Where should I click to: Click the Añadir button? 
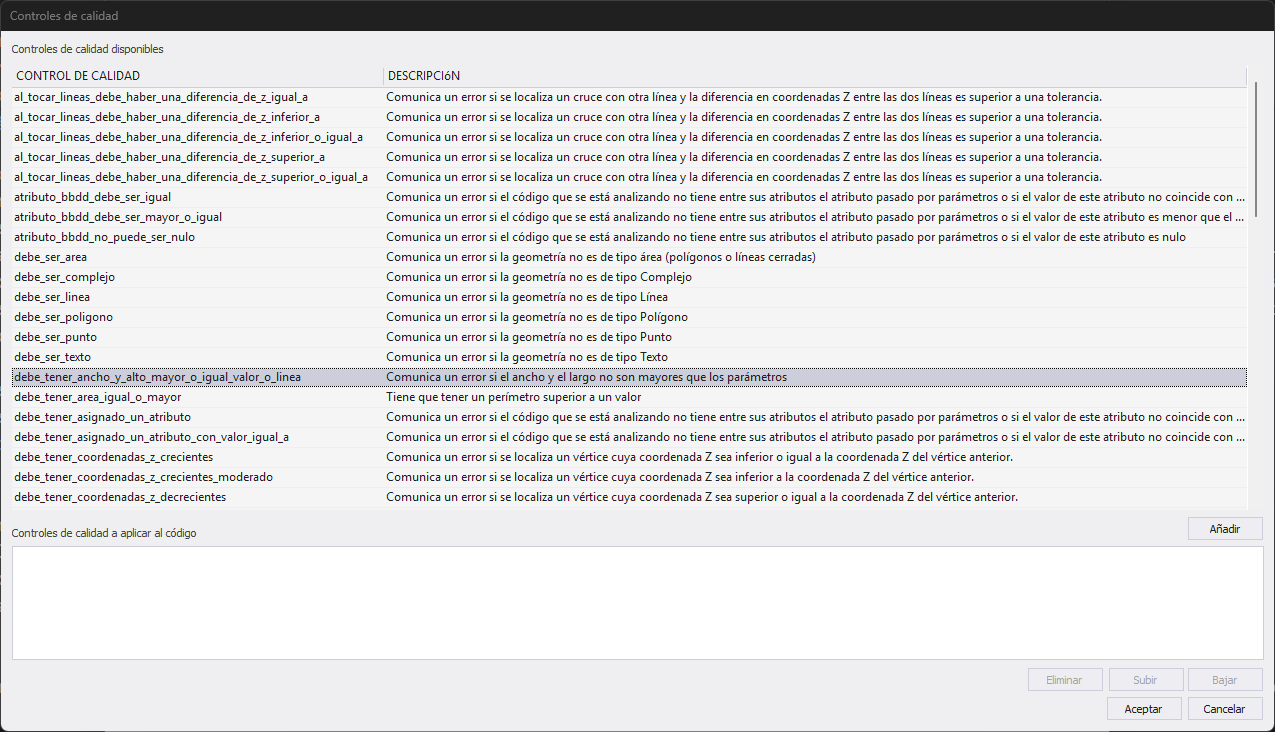1225,529
